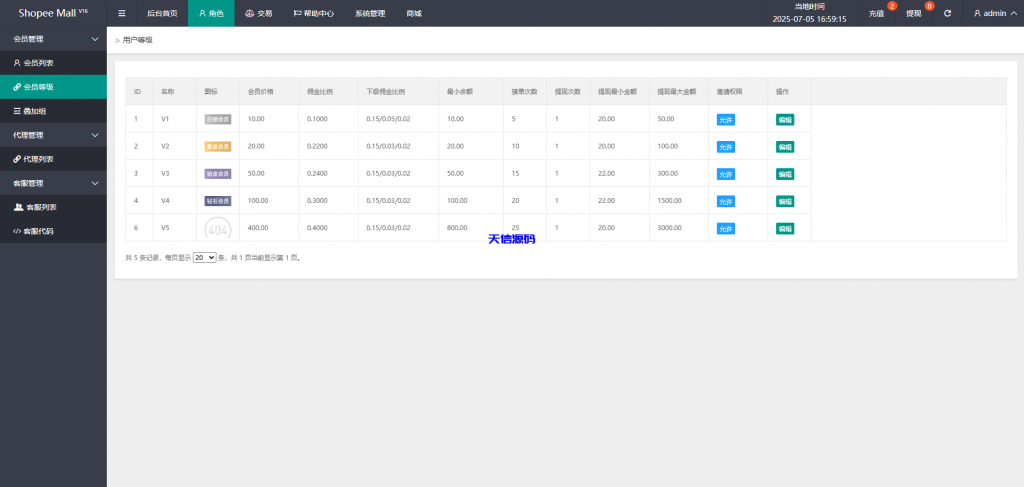
Task: Toggle the sidebar collapse hamburger icon
Action: pos(121,13)
